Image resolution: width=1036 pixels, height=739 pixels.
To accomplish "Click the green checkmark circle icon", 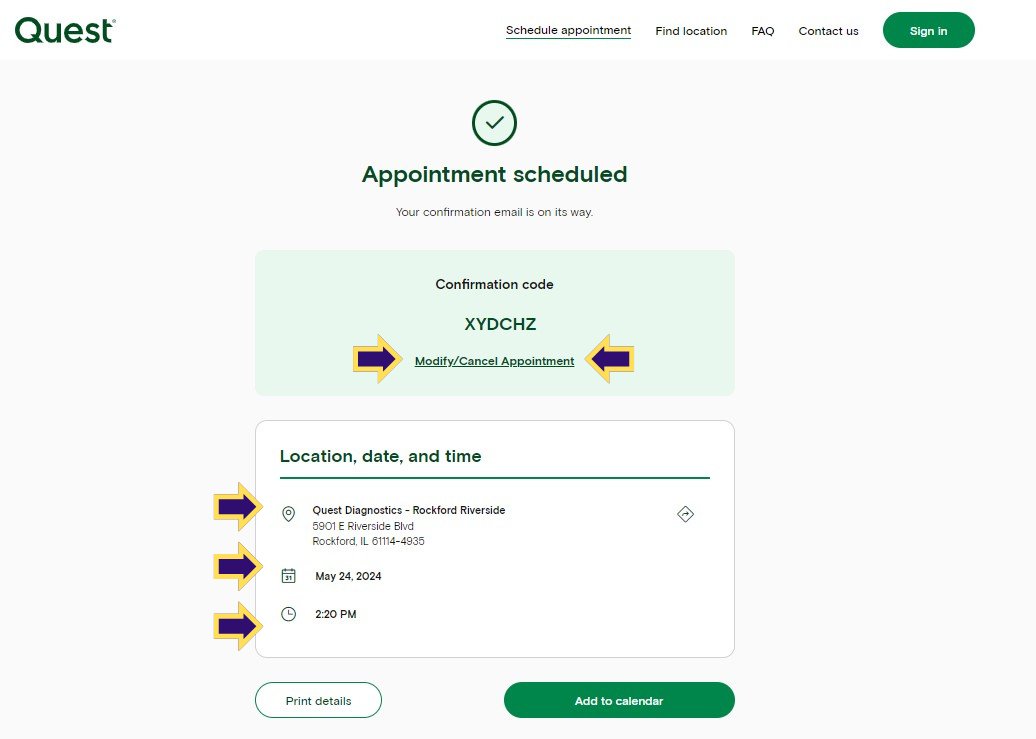I will pyautogui.click(x=494, y=123).
